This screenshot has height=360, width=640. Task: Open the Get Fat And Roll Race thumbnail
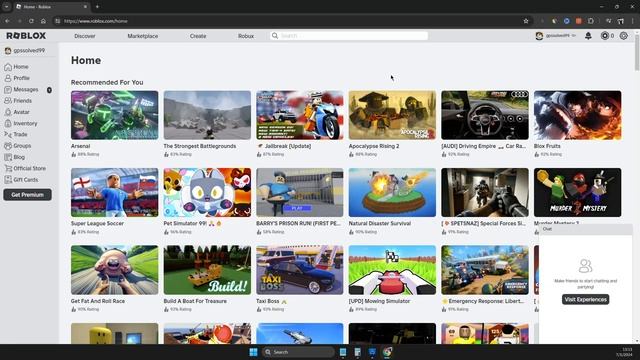pos(114,270)
